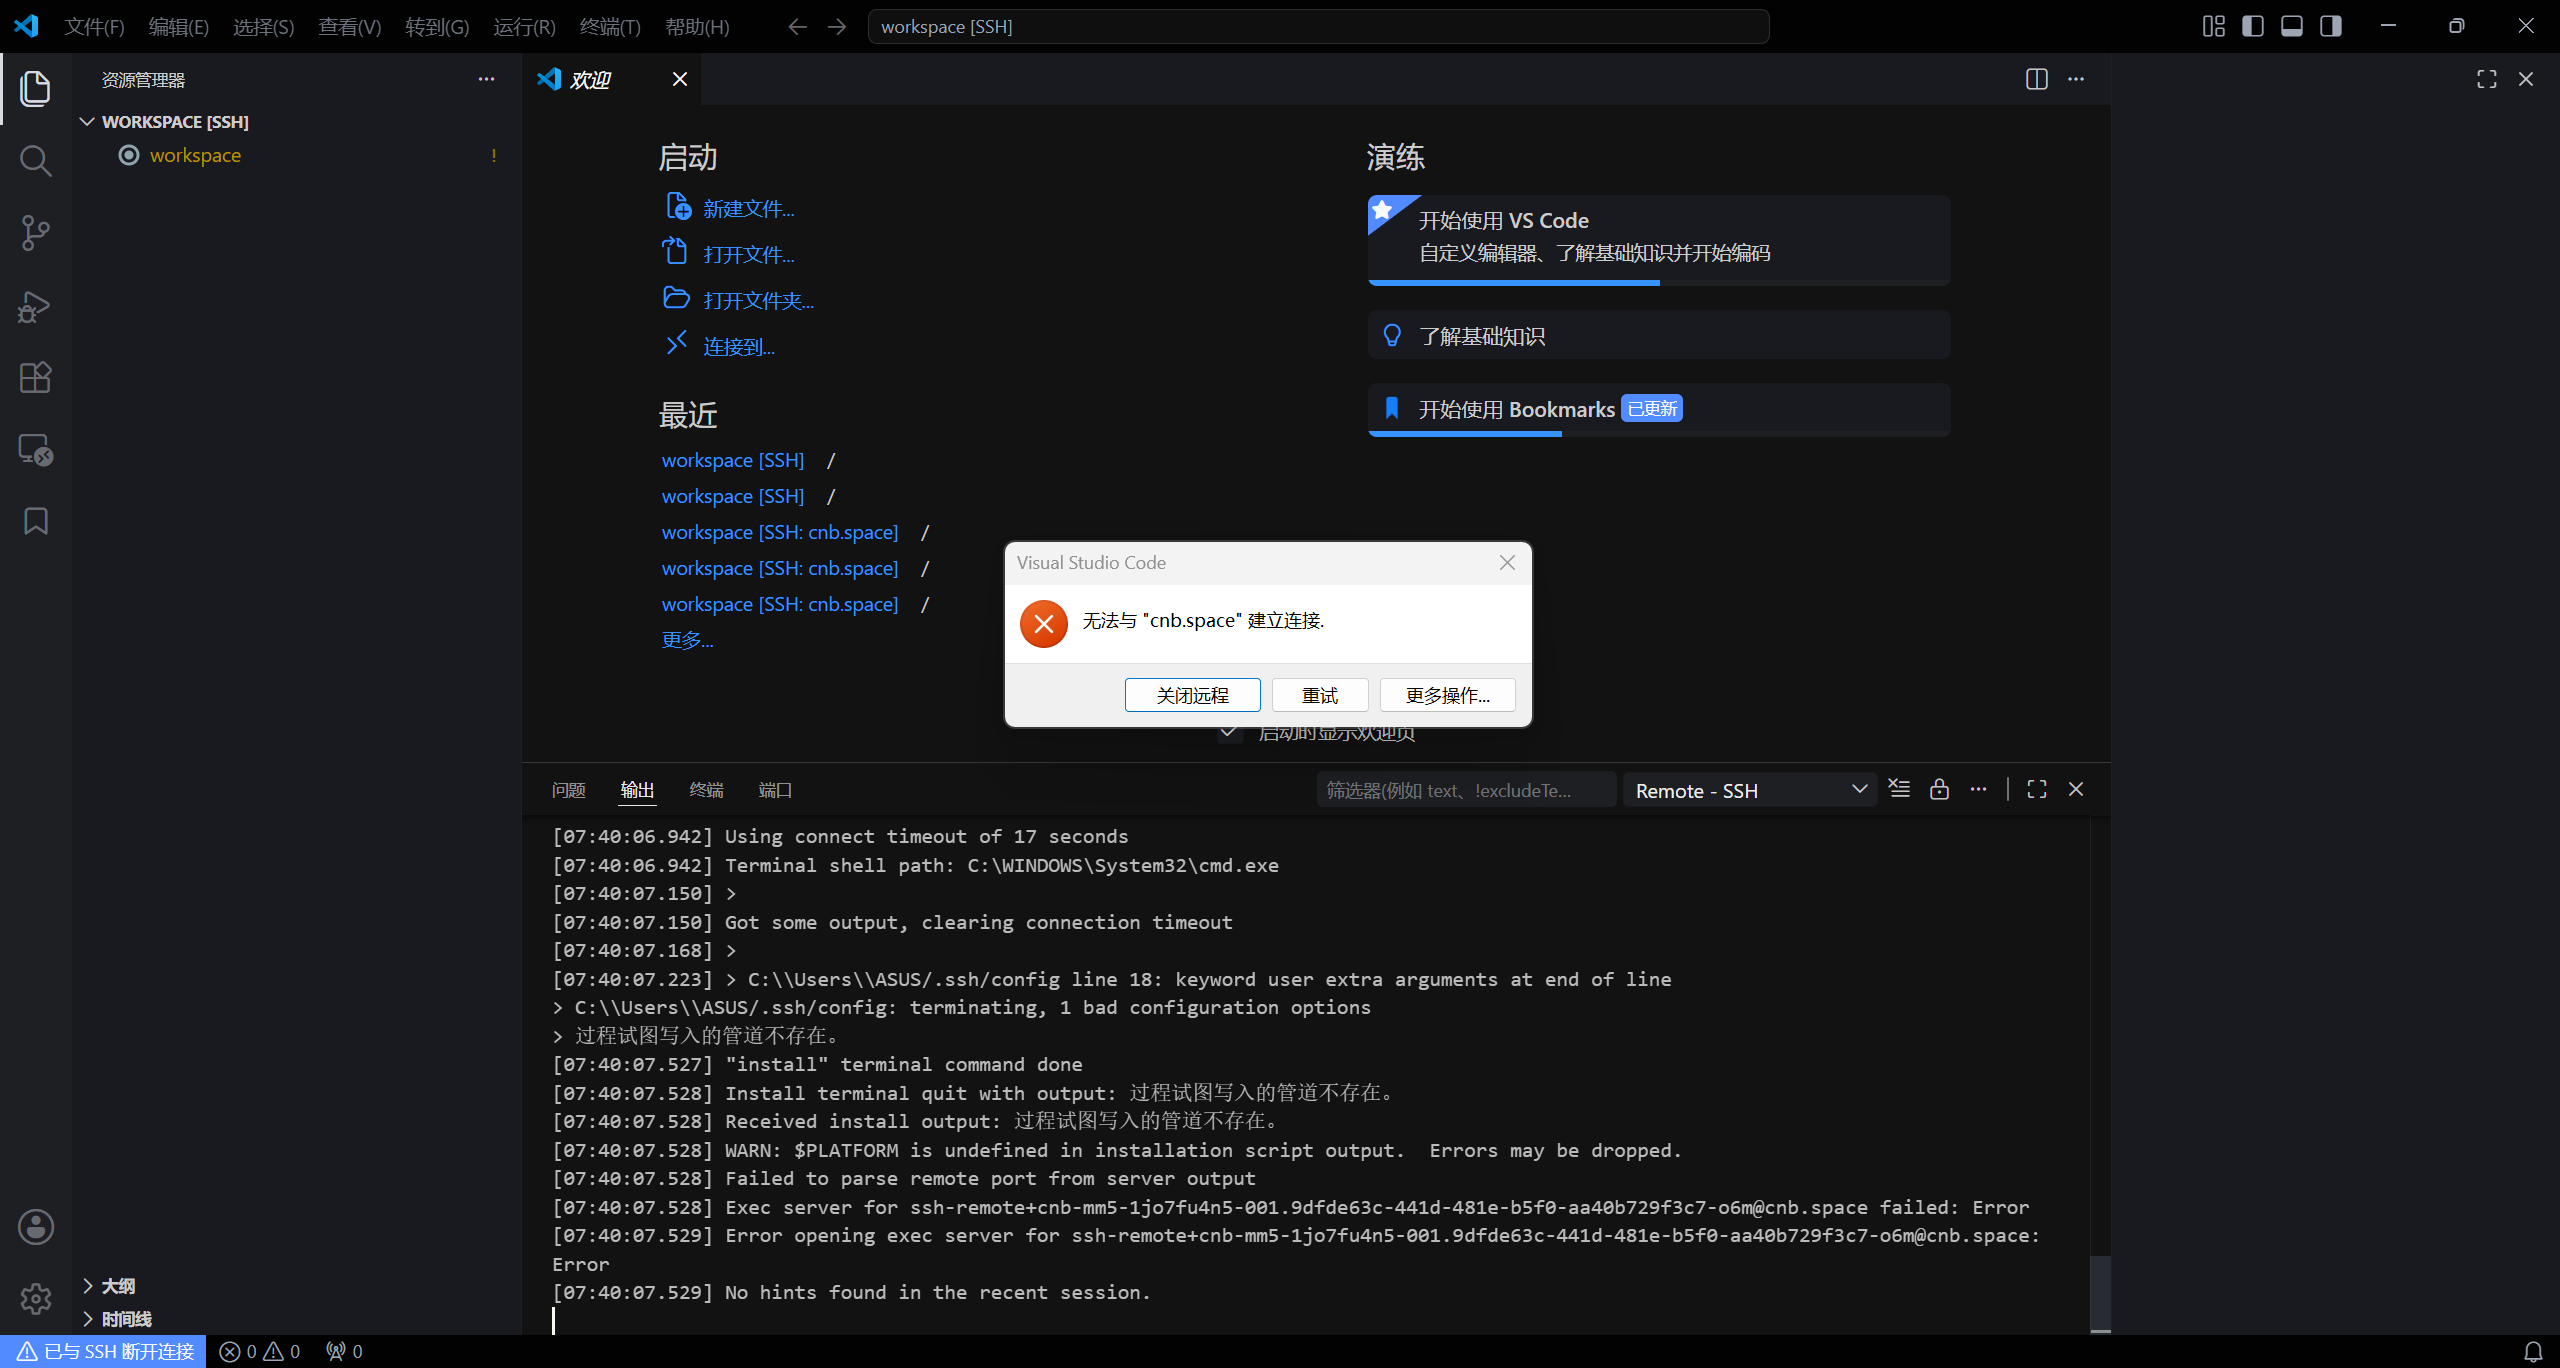Open output panel more actions ellipsis
The image size is (2560, 1368).
click(1978, 789)
